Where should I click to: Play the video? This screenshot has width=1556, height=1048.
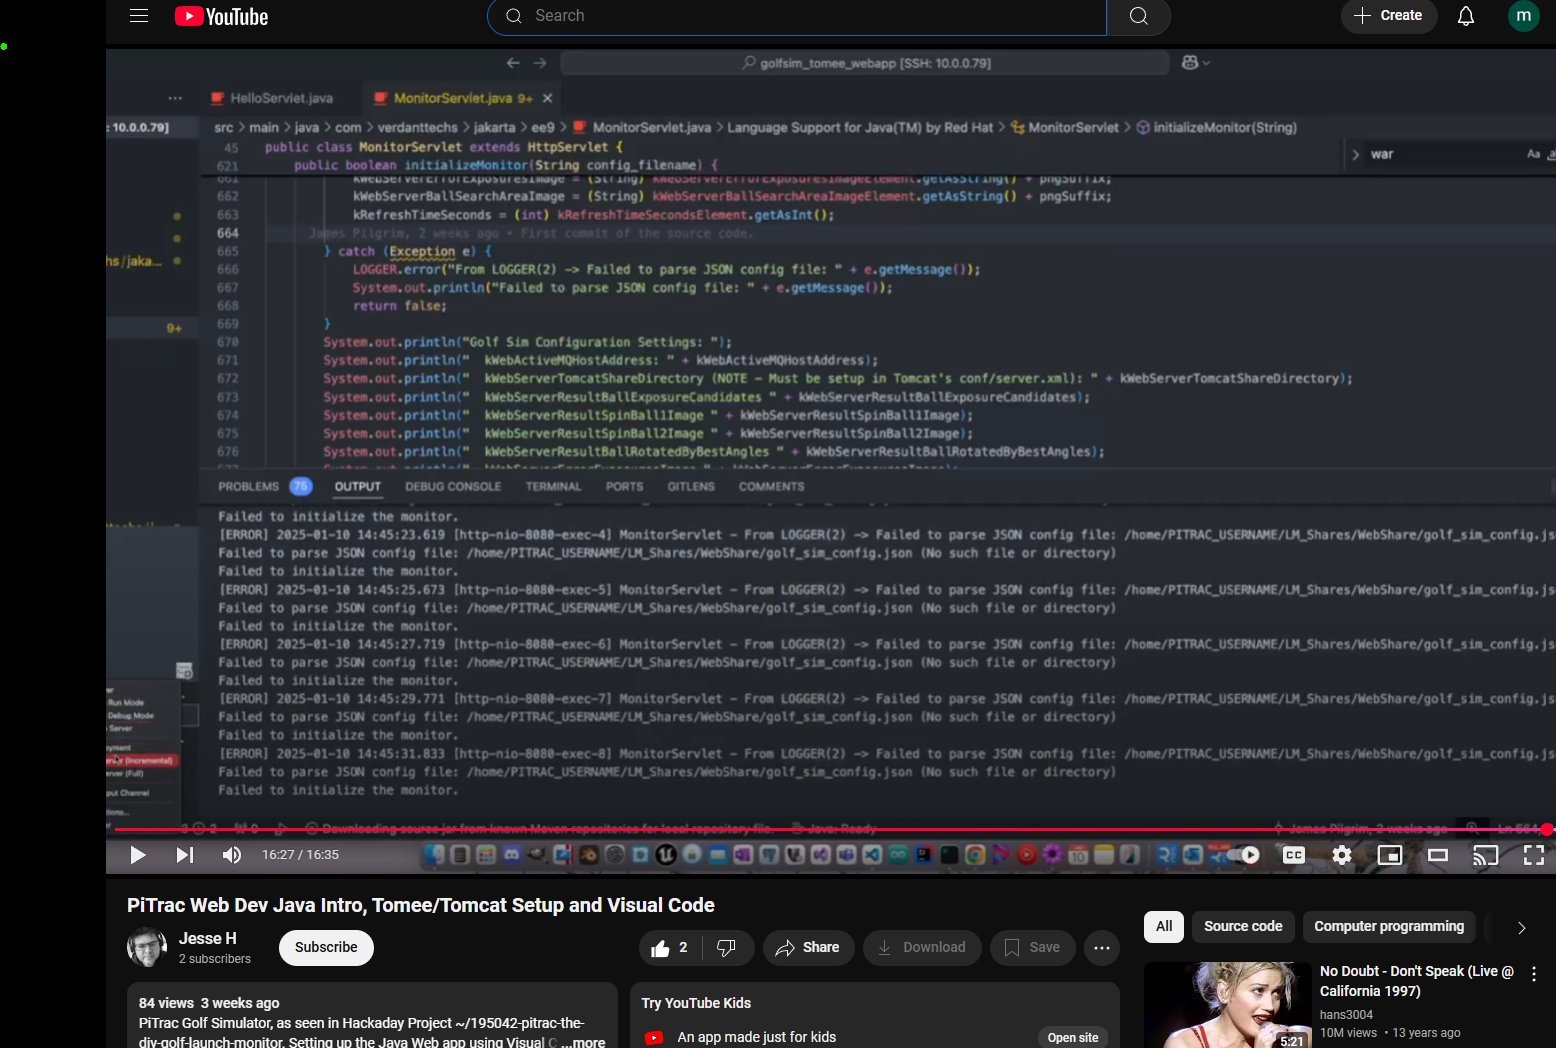click(x=138, y=855)
